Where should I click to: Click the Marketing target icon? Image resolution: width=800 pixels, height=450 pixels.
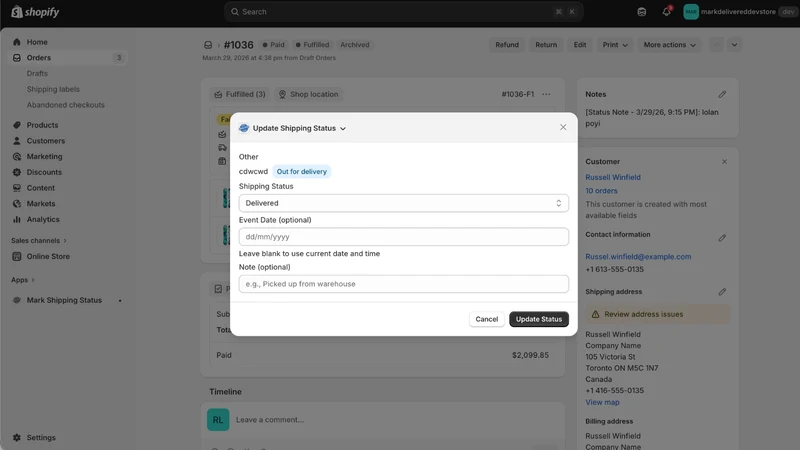(17, 157)
